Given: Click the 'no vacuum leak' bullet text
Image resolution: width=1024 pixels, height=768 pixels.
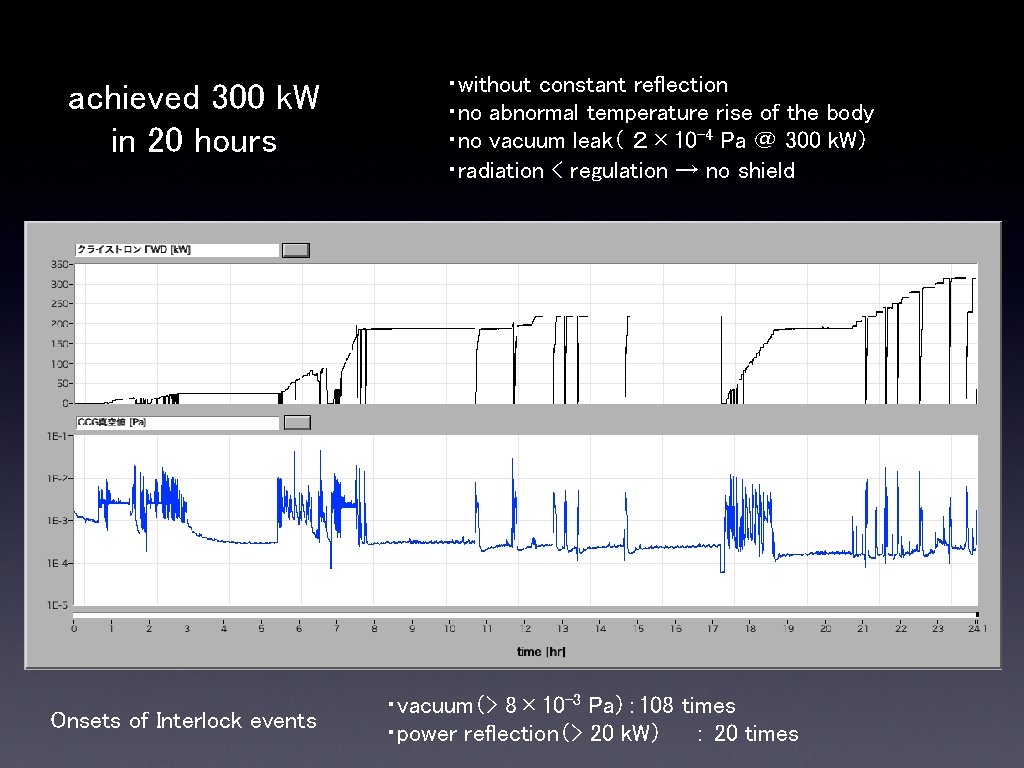Looking at the screenshot, I should 658,140.
